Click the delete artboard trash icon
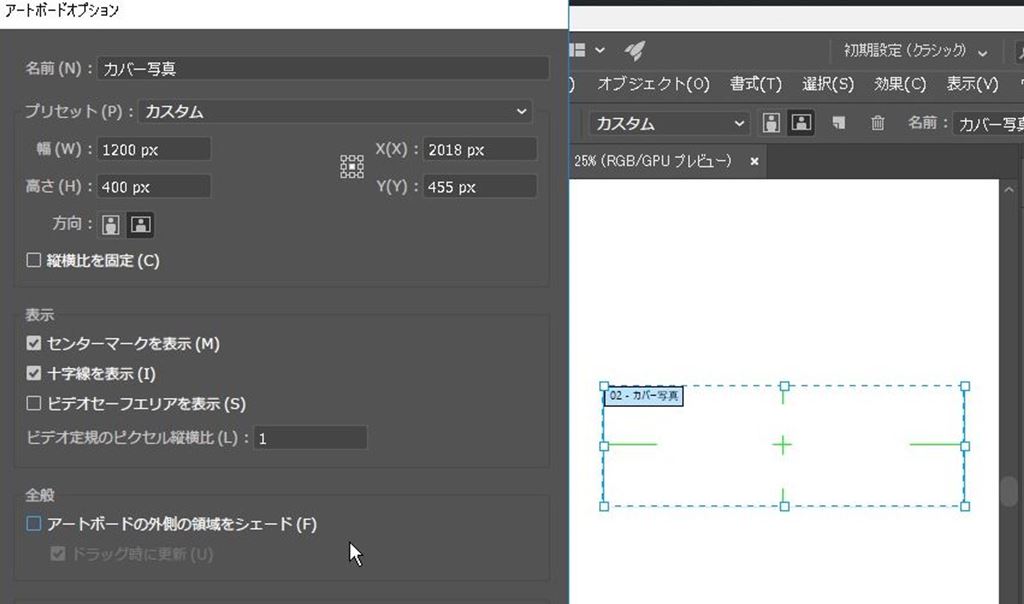Viewport: 1024px width, 604px height. (877, 123)
